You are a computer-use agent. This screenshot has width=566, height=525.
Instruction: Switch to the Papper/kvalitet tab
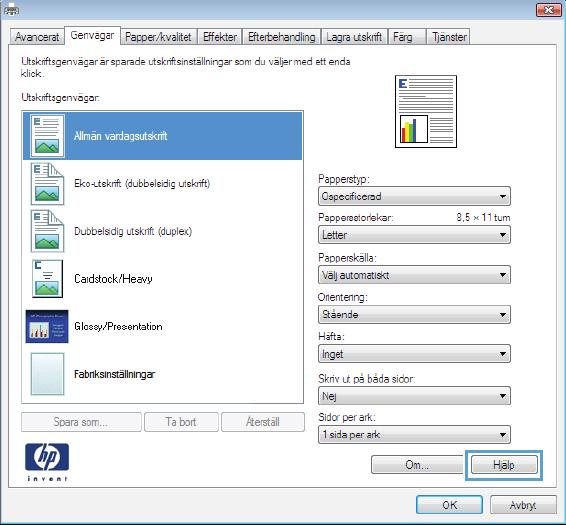coord(158,37)
